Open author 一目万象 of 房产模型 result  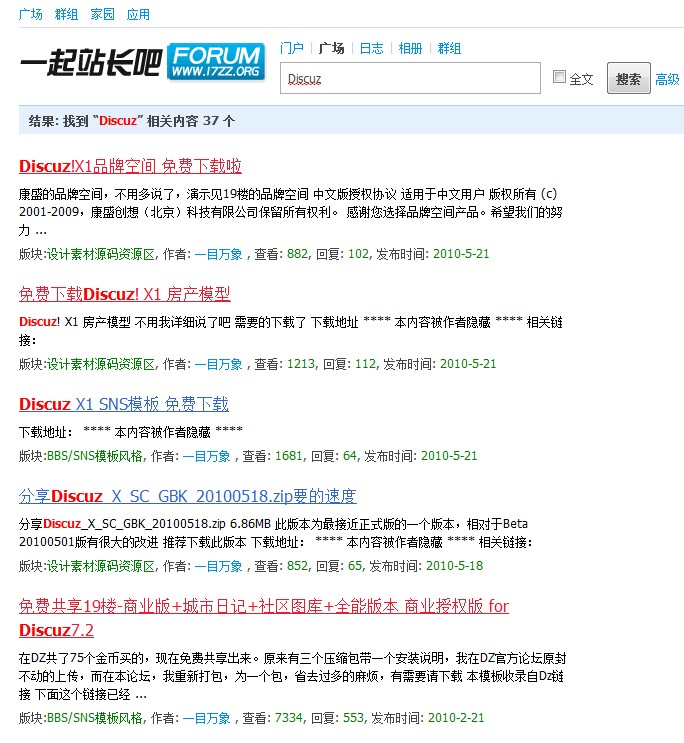click(218, 364)
